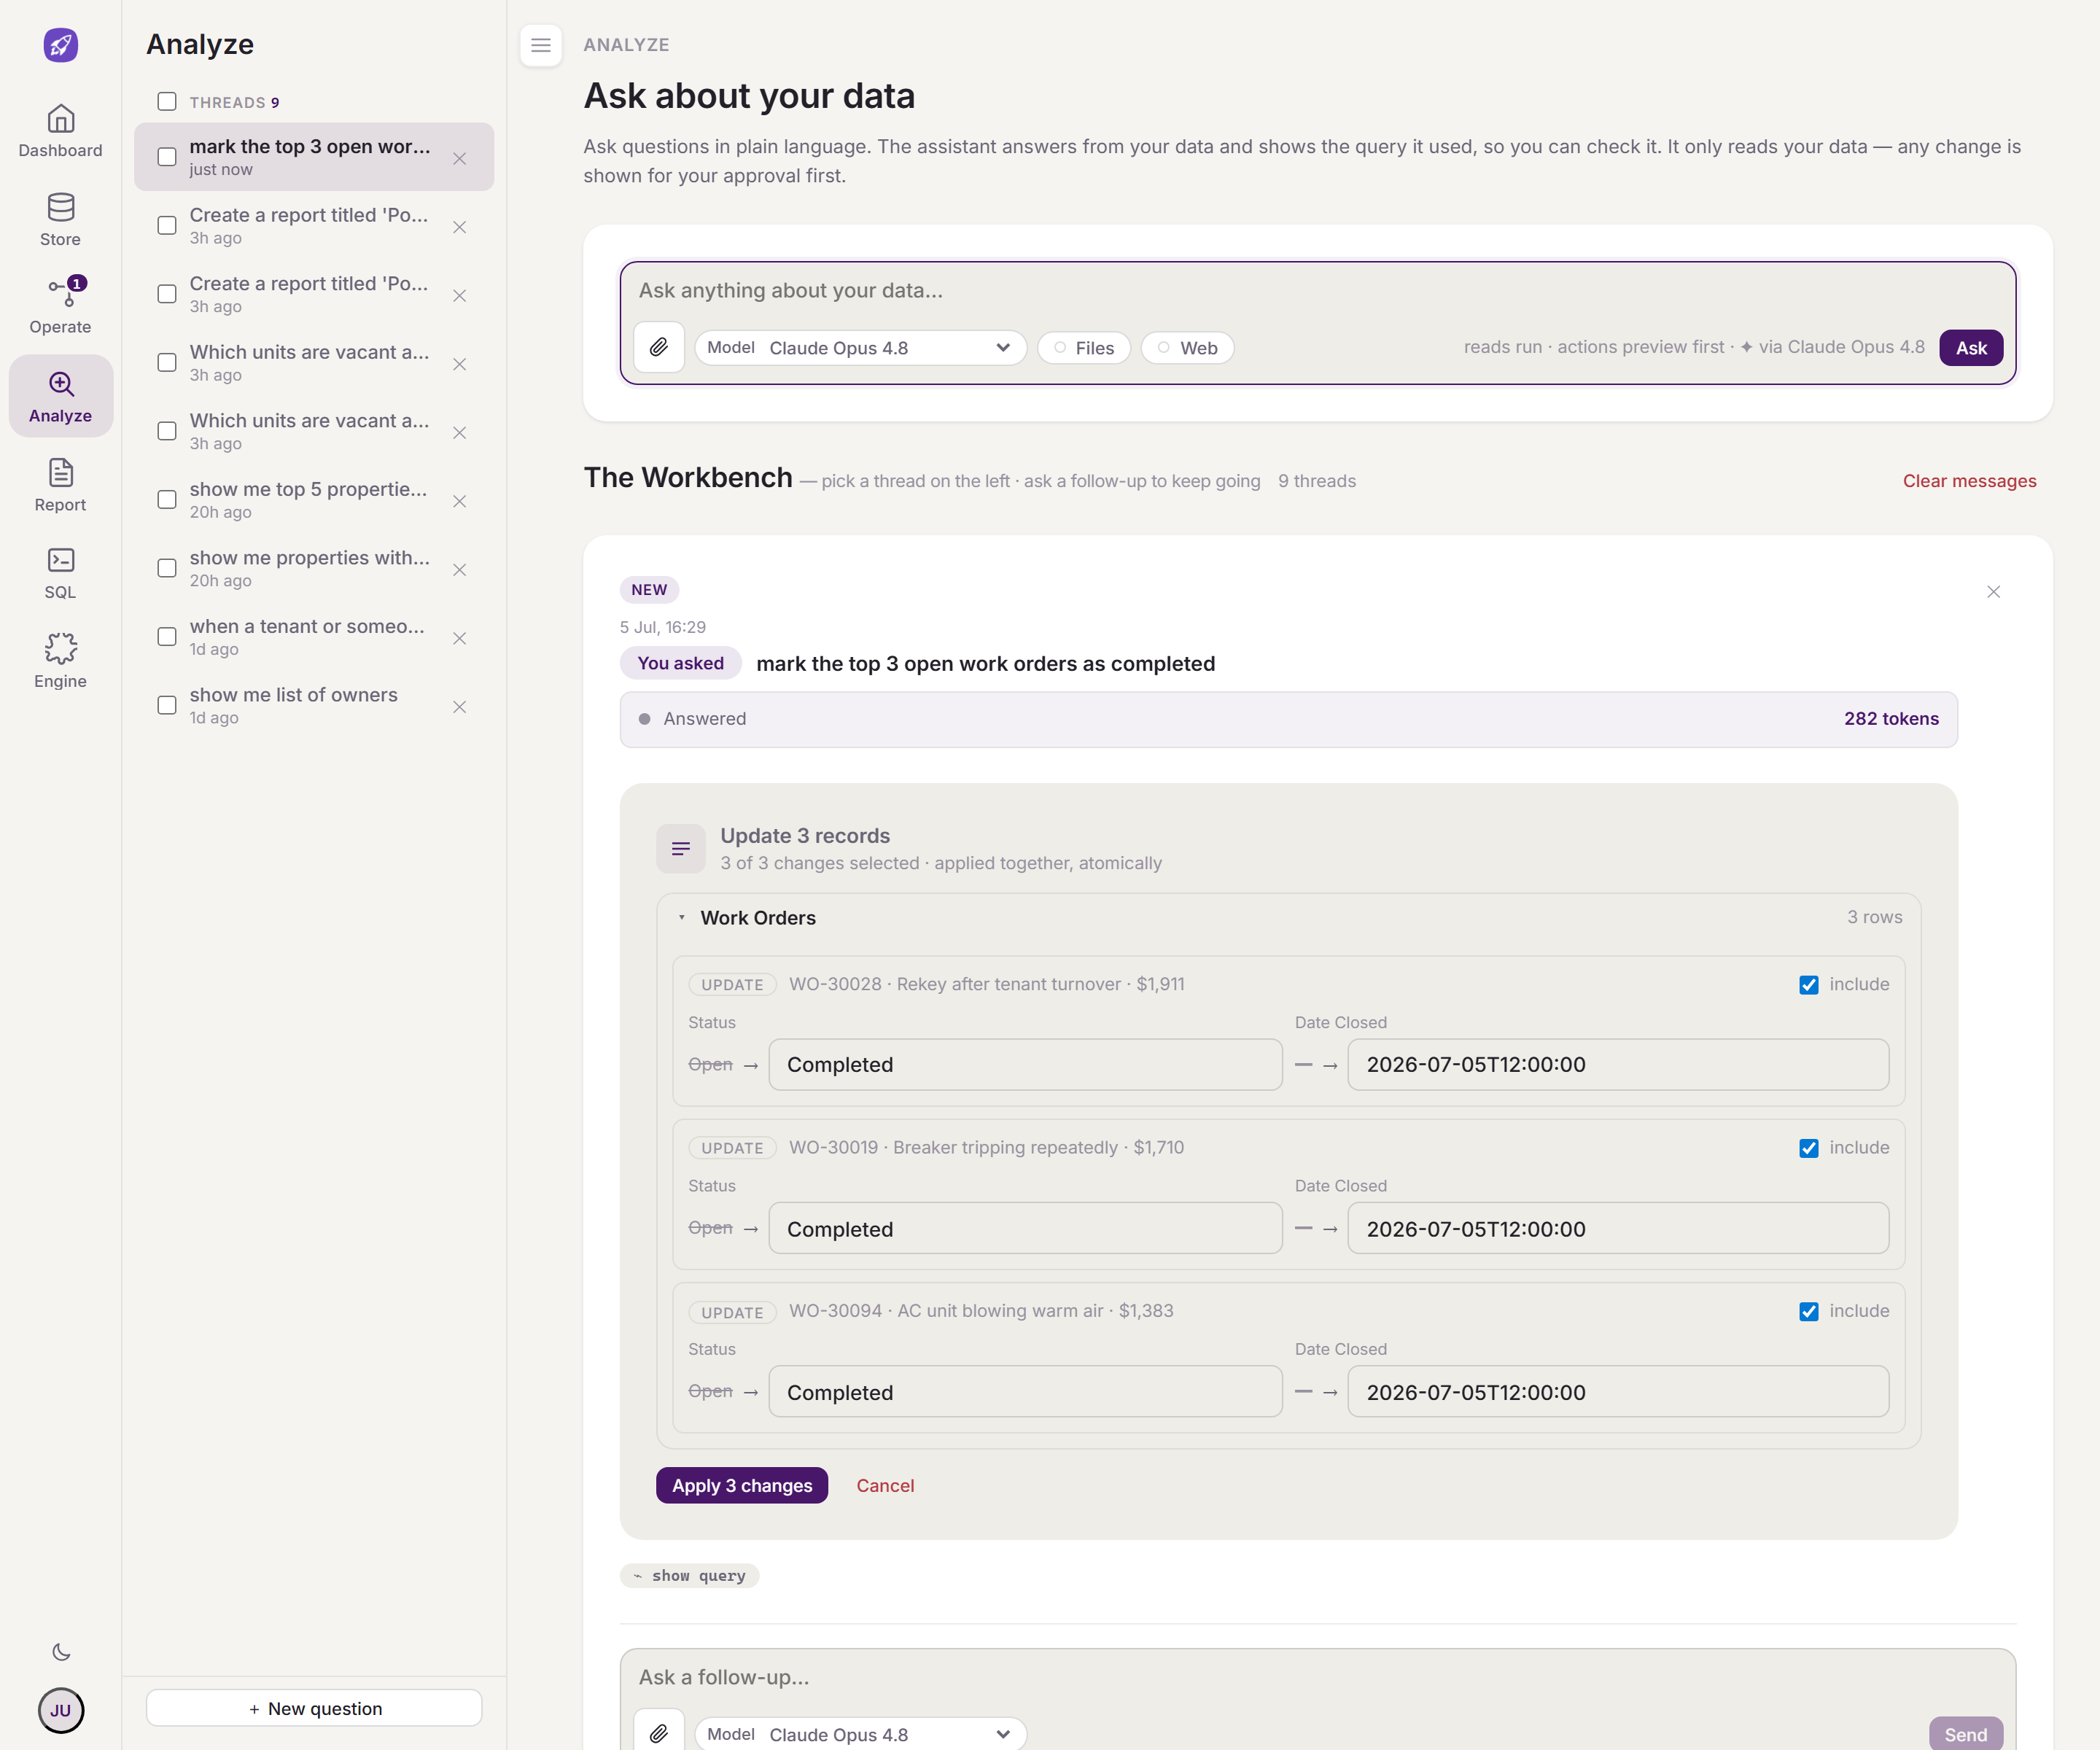Open the Claude Opus 4.8 model dropdown
2100x1750 pixels.
pyautogui.click(x=860, y=348)
